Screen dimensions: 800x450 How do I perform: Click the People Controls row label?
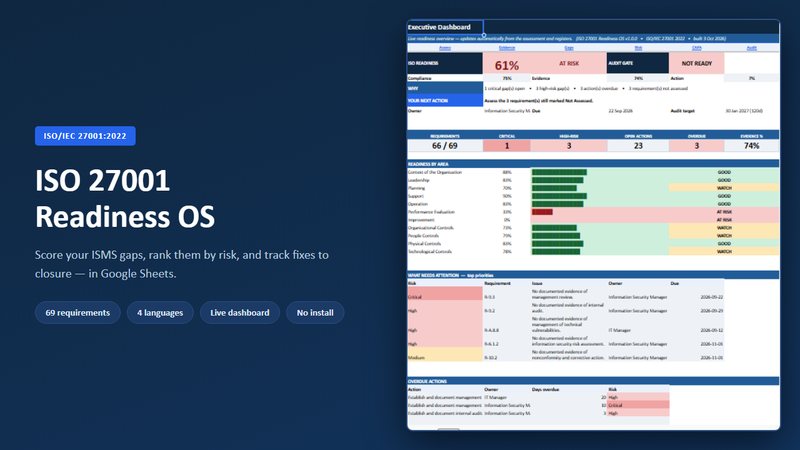point(423,236)
